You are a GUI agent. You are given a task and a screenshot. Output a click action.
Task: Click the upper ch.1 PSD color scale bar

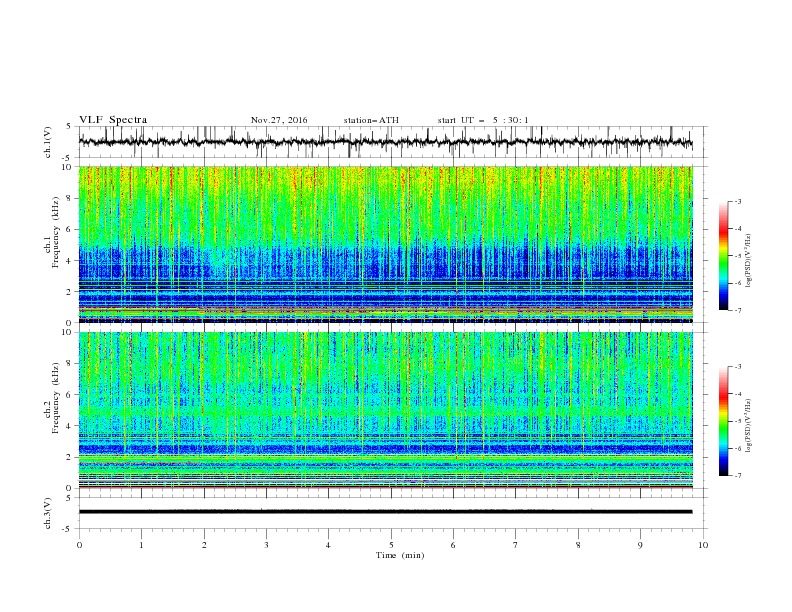tap(723, 256)
